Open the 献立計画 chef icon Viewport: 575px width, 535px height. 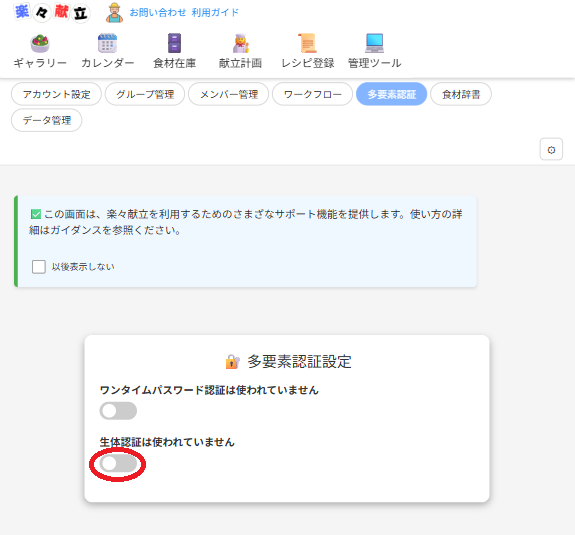[x=241, y=43]
